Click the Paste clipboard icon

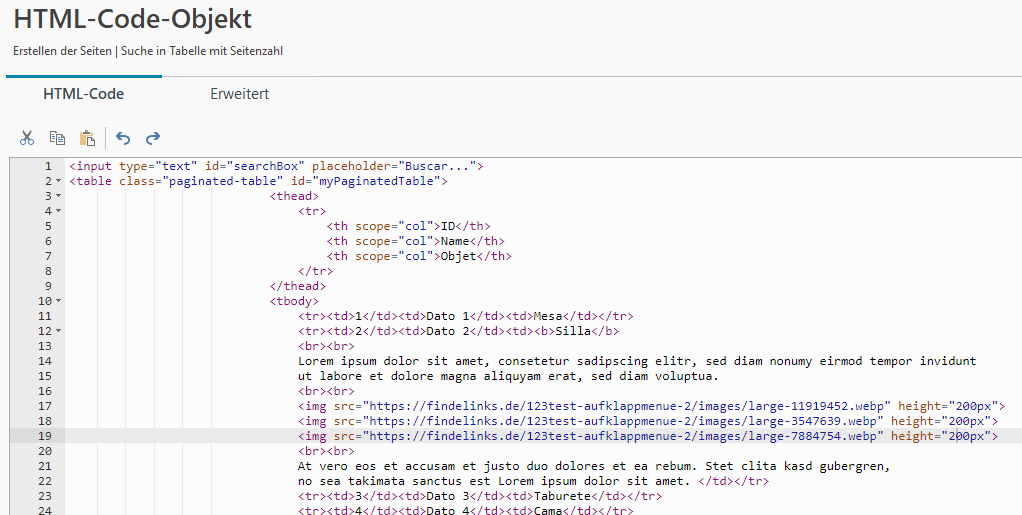87,138
